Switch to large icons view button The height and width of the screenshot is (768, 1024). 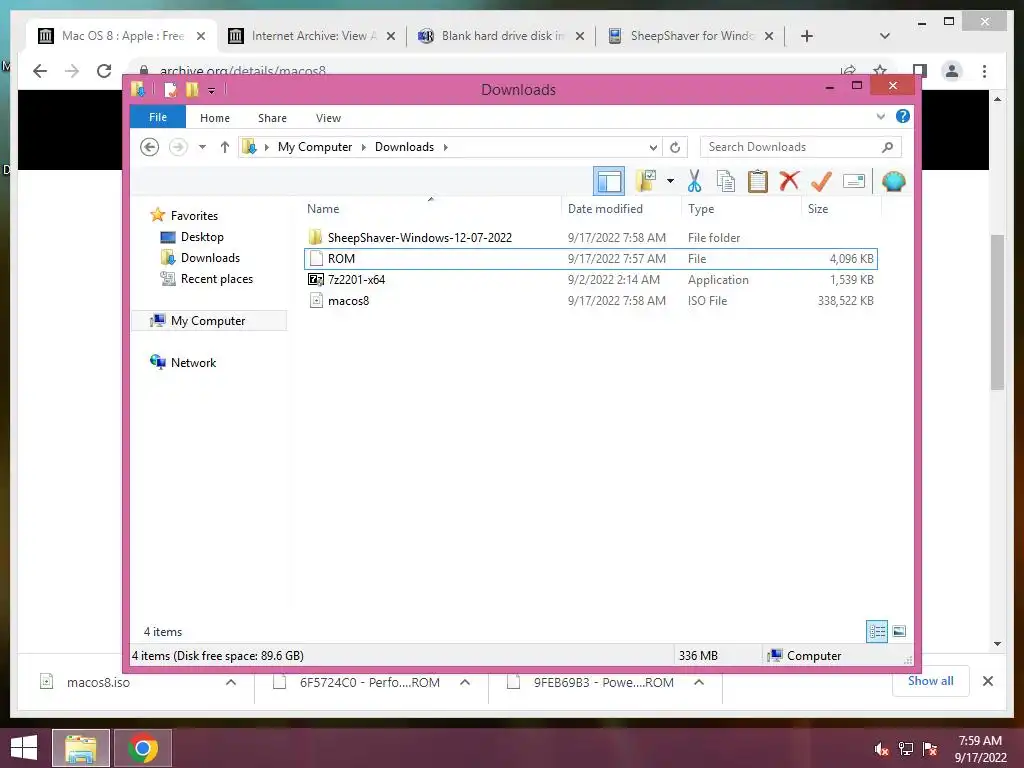[x=899, y=631]
